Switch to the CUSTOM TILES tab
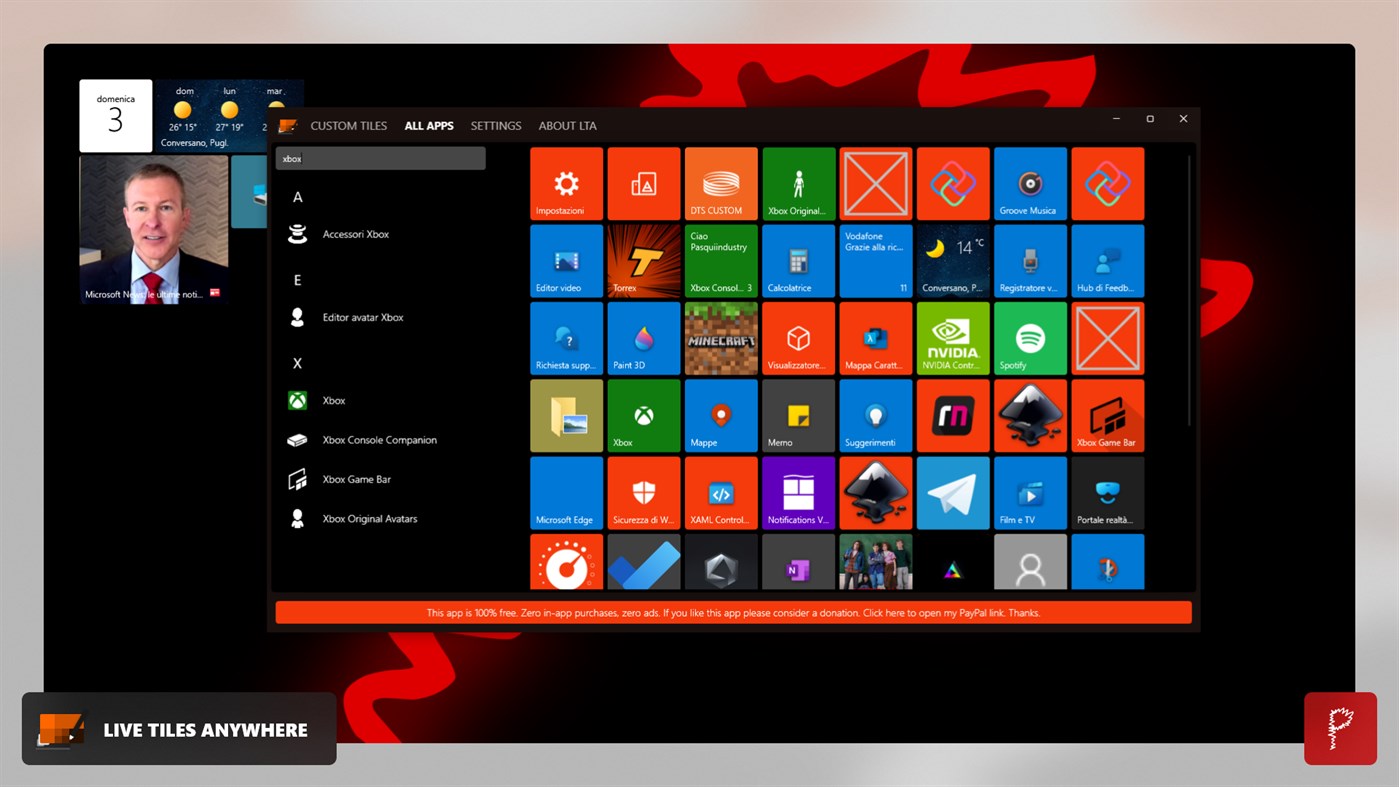This screenshot has height=787, width=1399. pyautogui.click(x=348, y=125)
